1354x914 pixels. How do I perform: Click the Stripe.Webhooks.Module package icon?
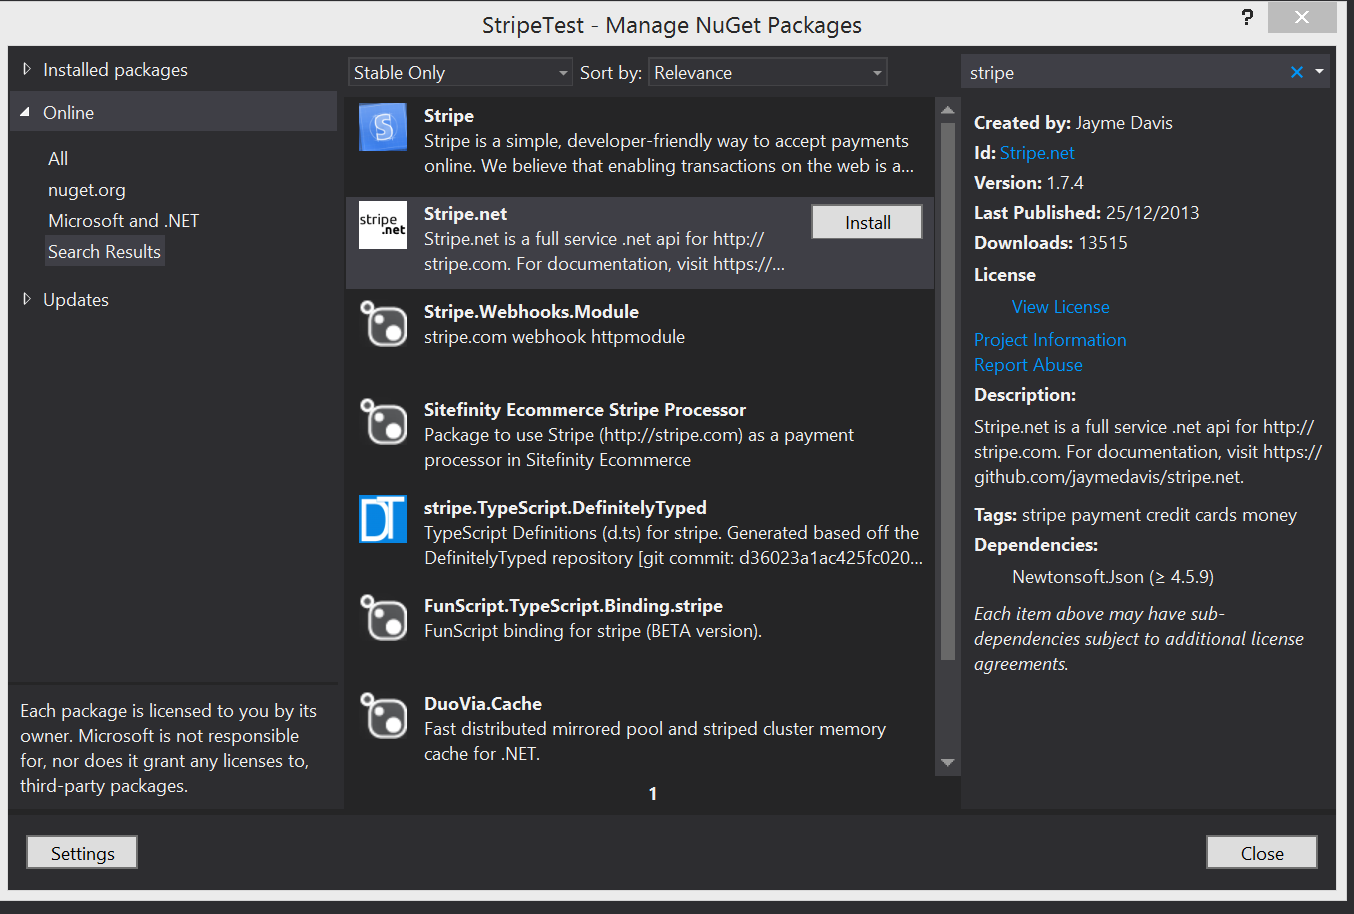(x=383, y=323)
